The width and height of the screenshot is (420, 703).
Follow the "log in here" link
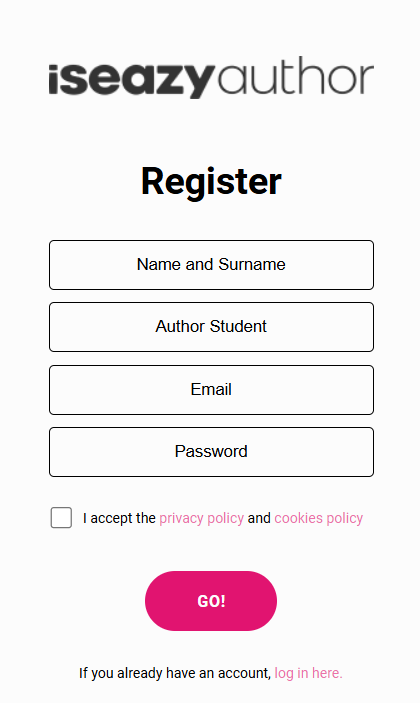(x=308, y=673)
